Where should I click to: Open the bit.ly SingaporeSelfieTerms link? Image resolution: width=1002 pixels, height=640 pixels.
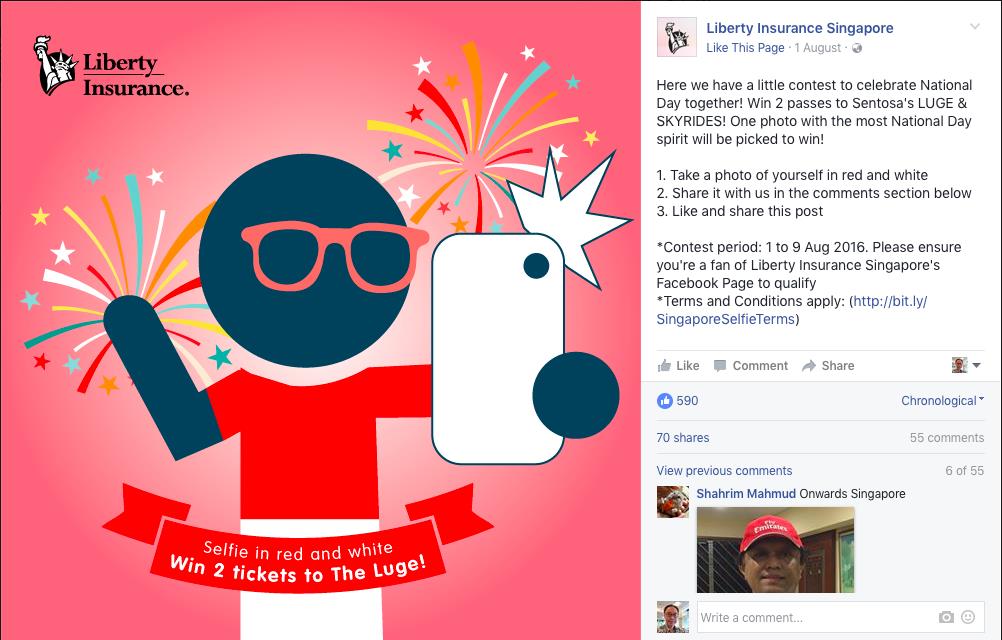[792, 310]
